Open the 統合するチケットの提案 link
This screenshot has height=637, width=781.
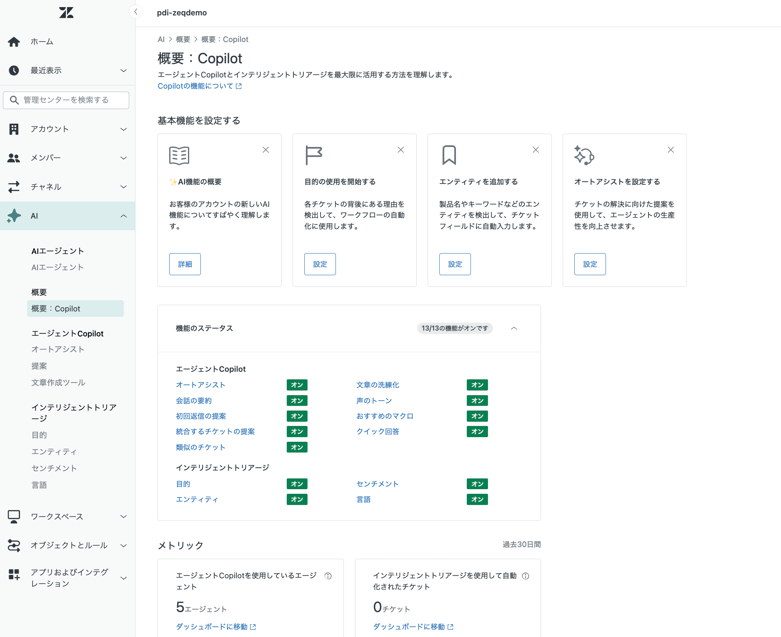[215, 432]
